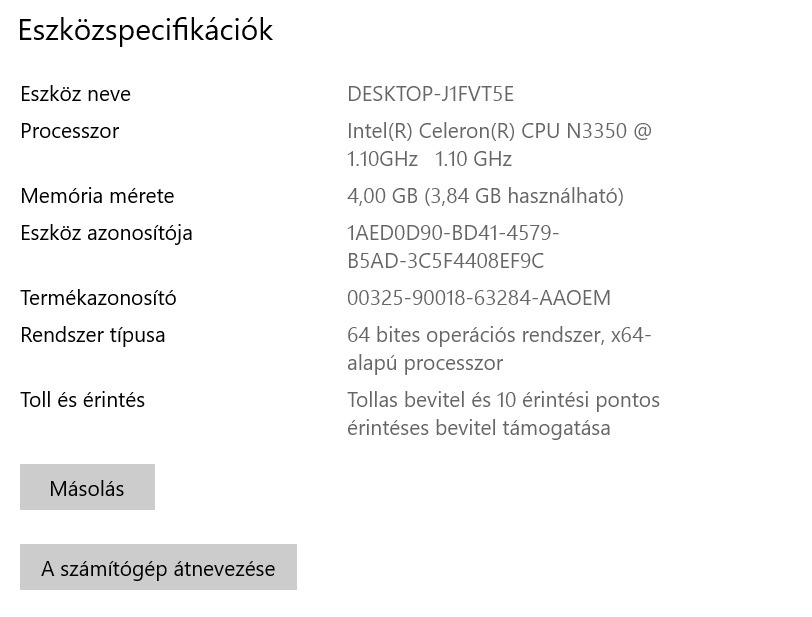Click the device ID line starting 1AED0D90
The image size is (812, 617).
pos(453,233)
